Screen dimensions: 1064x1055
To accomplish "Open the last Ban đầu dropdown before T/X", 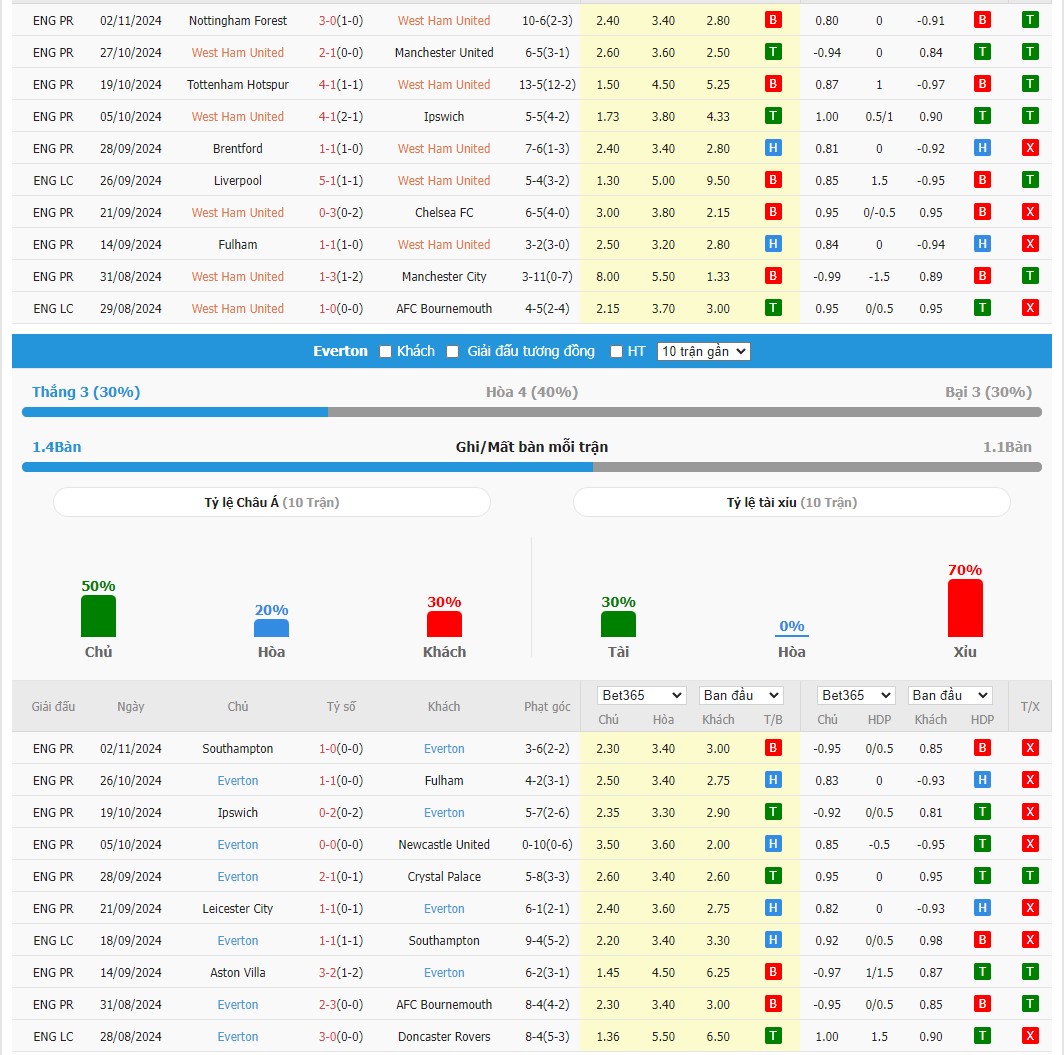I will [x=950, y=695].
